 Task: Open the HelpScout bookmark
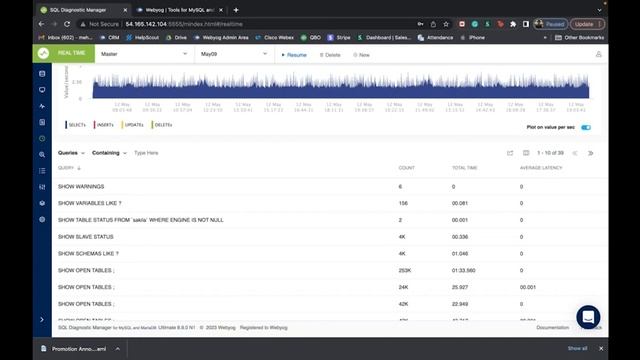coord(142,38)
